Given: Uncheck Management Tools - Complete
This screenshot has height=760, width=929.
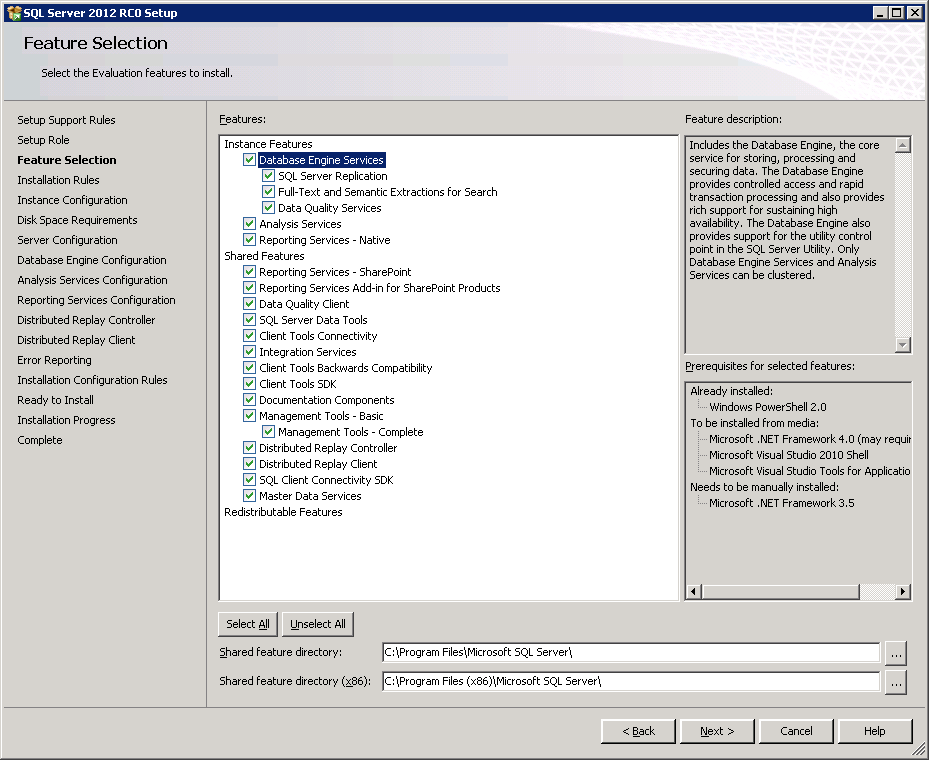Looking at the screenshot, I should [x=268, y=432].
